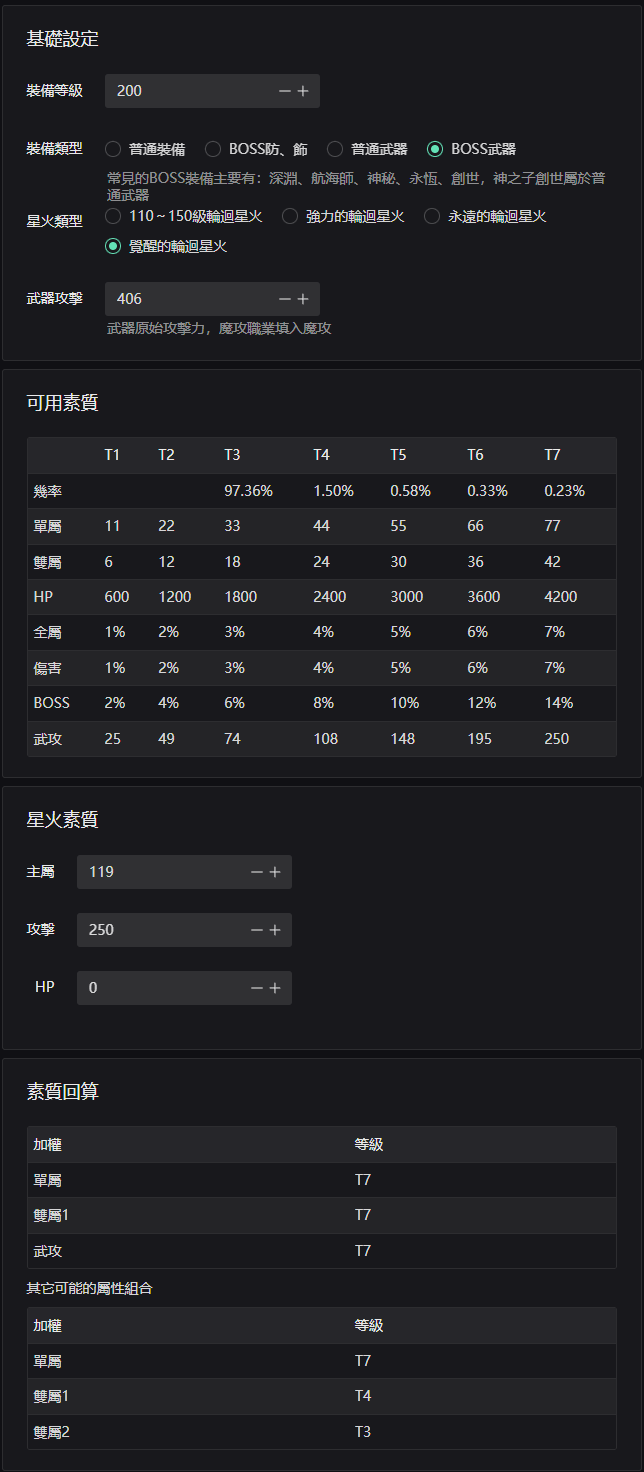Increase 主屬 value with plus stepper
Viewport: 644px width, 1472px height.
tap(275, 871)
